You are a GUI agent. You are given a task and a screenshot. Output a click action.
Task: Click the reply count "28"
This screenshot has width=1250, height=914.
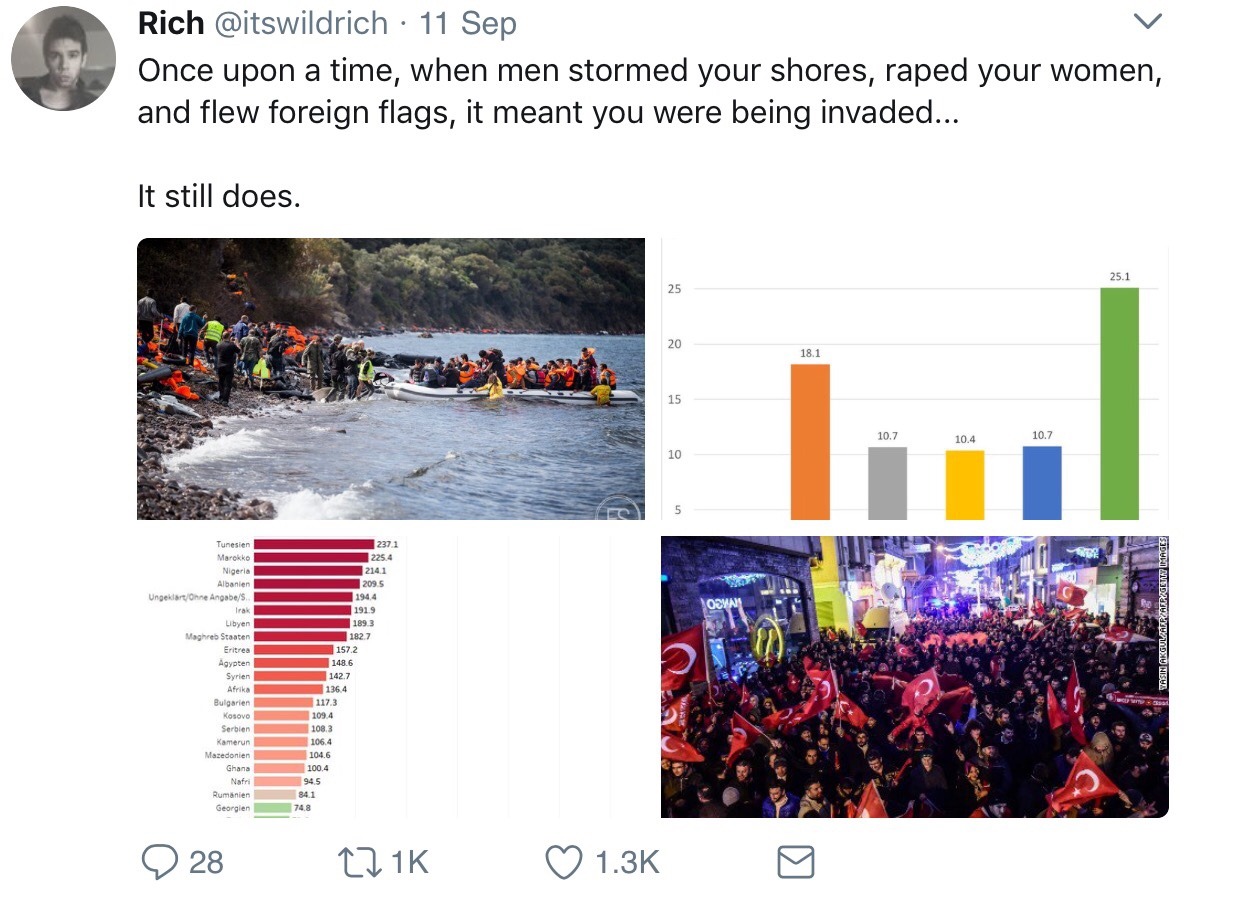click(x=206, y=862)
